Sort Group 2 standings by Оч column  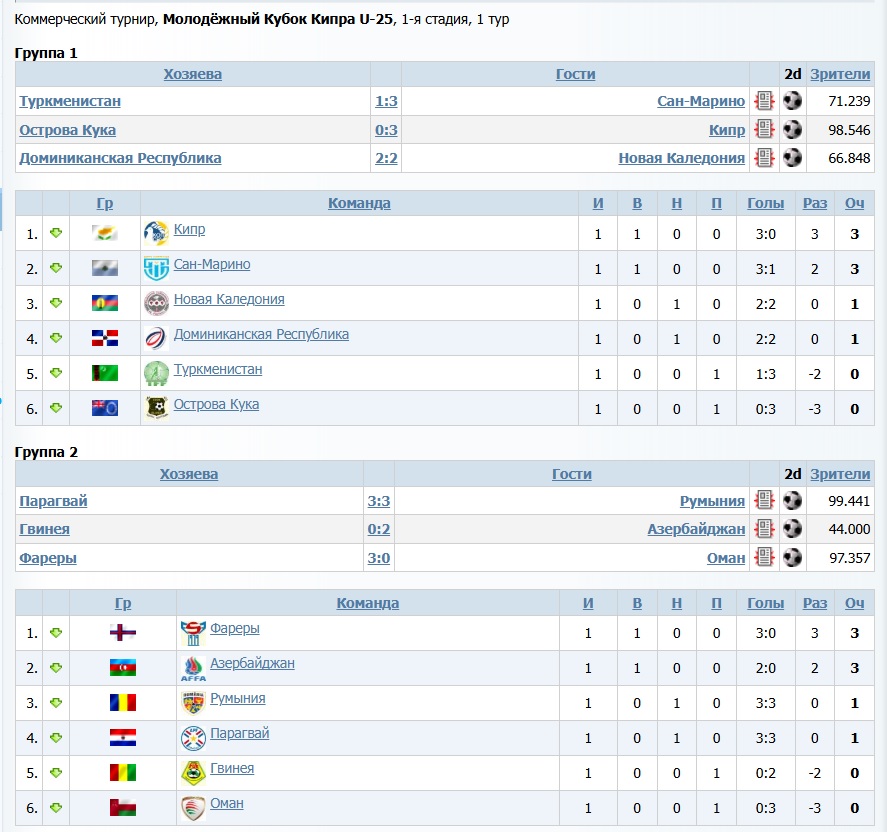pos(854,603)
